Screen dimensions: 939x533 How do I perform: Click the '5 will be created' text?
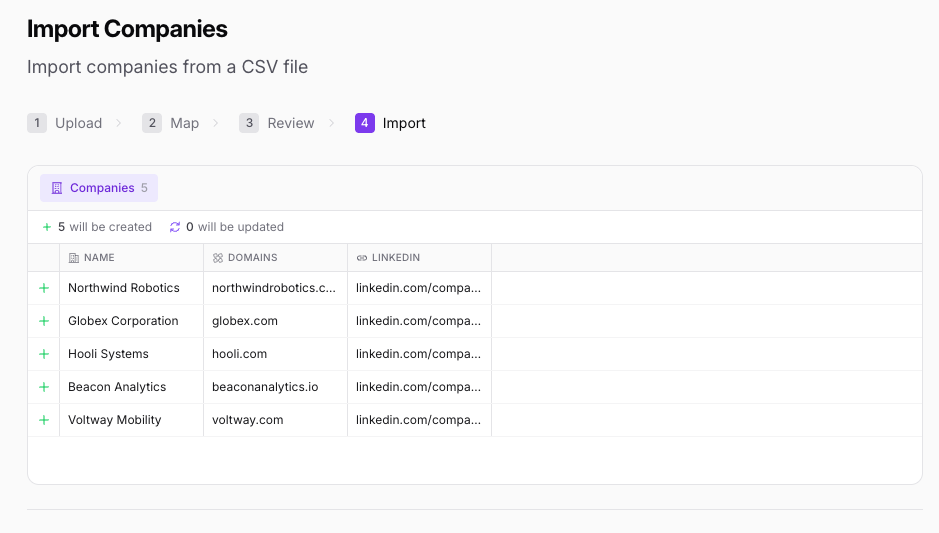pos(105,227)
